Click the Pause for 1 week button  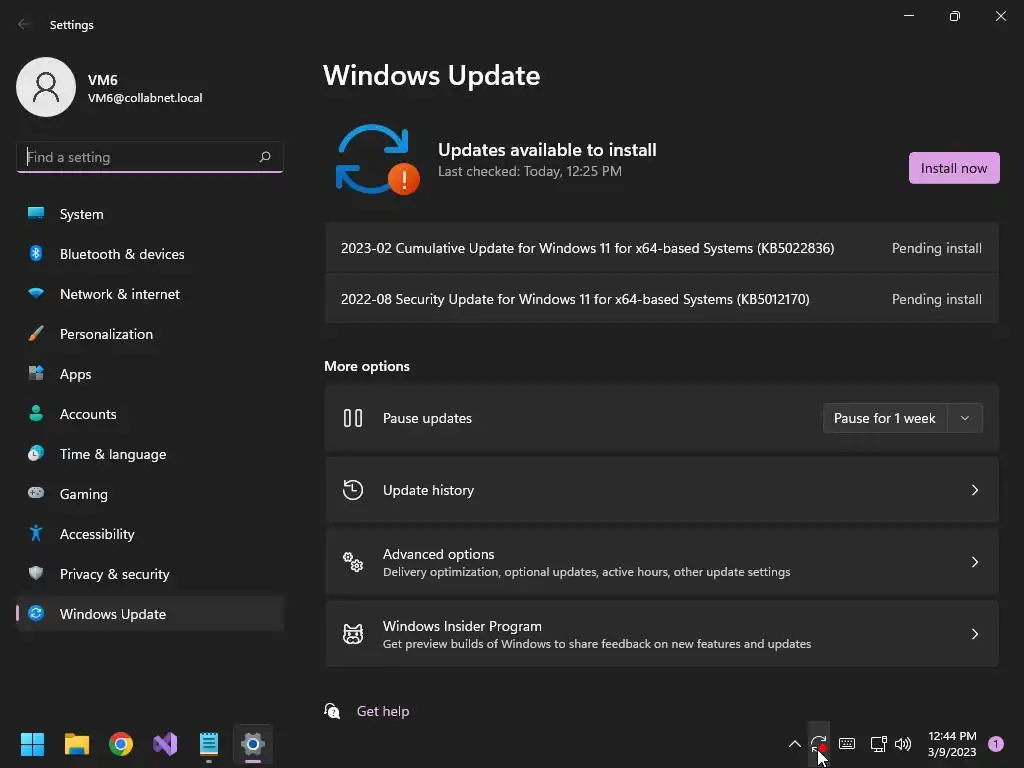[x=885, y=418]
